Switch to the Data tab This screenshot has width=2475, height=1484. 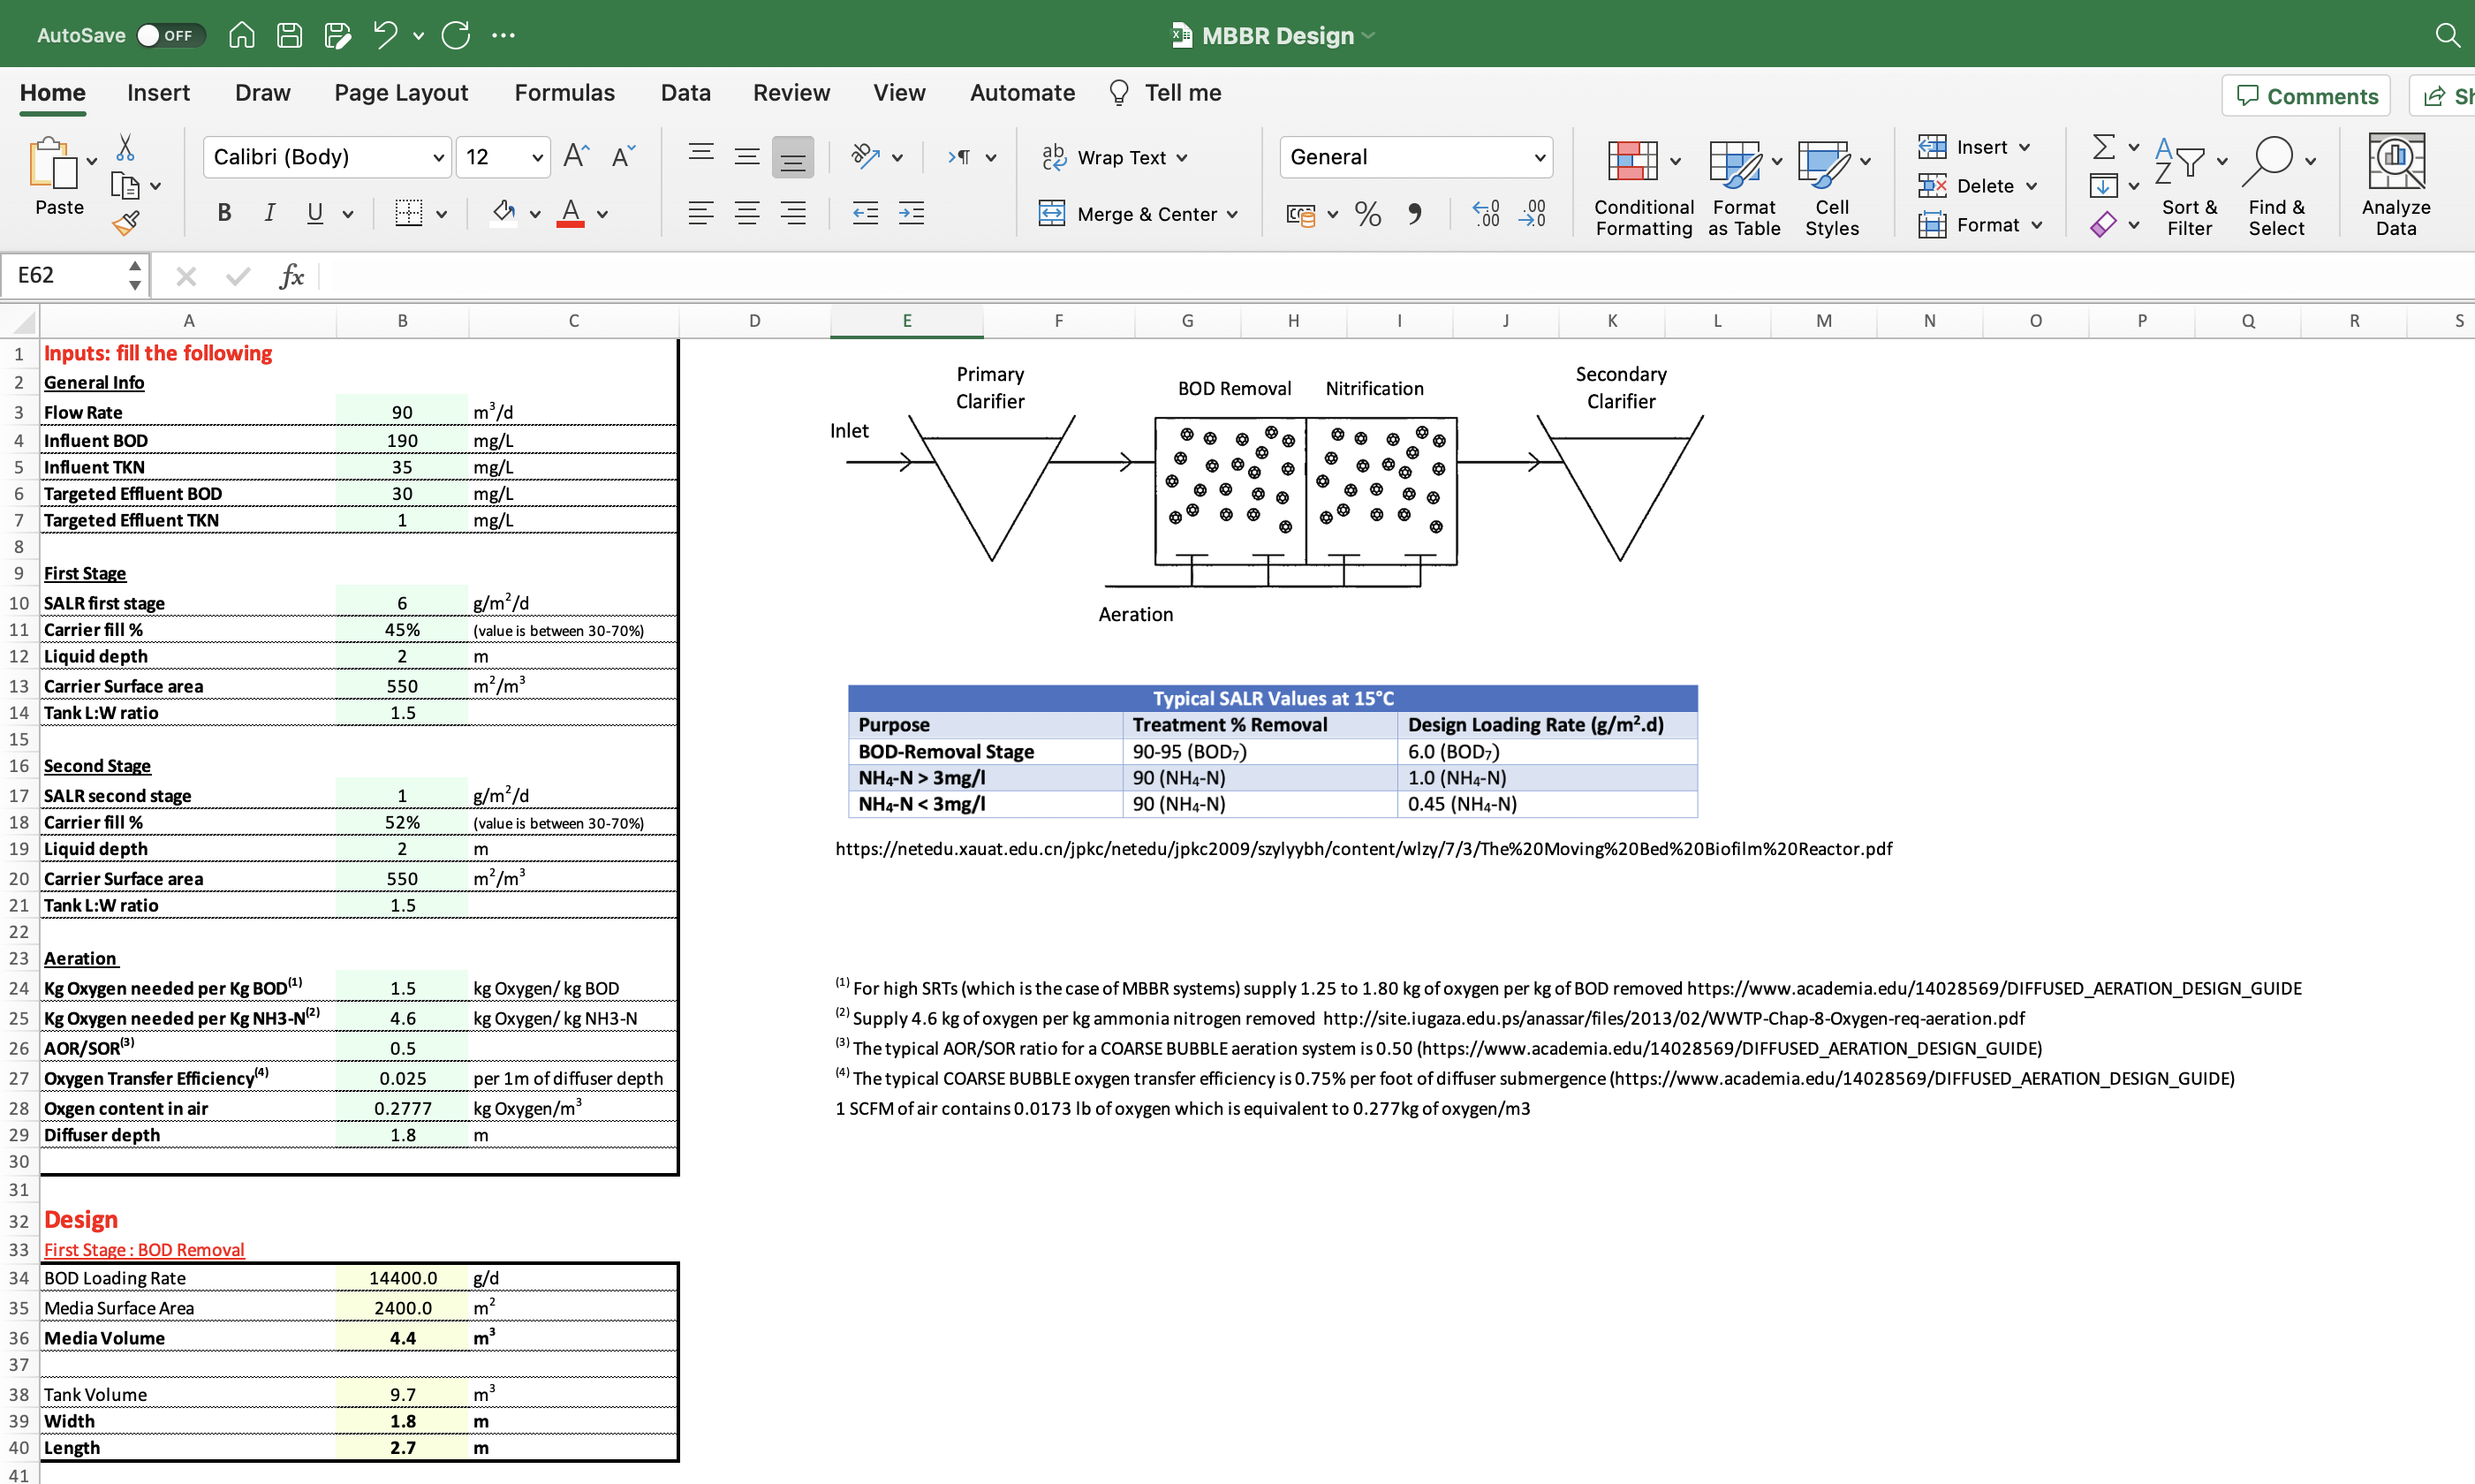[685, 93]
